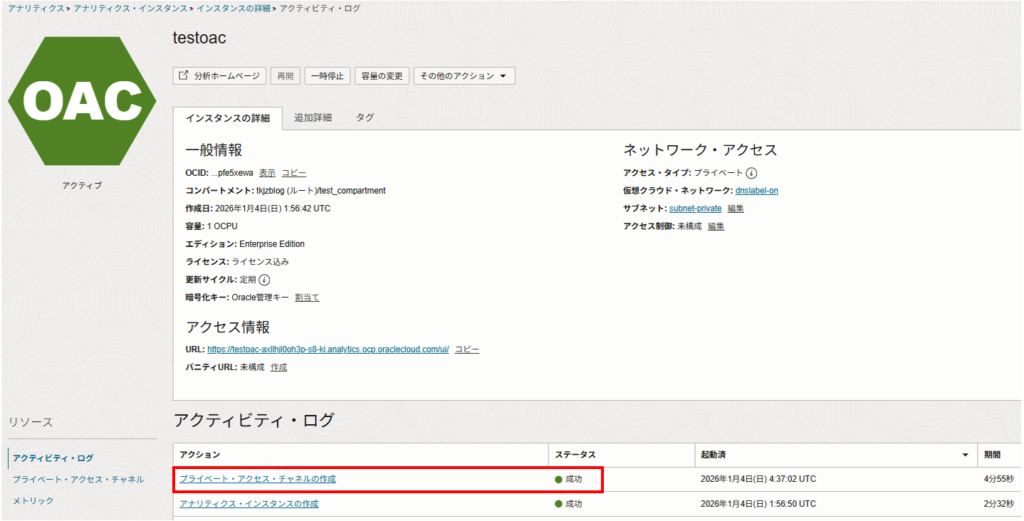Screen dimensions: 1024x521
Task: Click the info icon next to 更新サイクル
Action: [x=265, y=279]
